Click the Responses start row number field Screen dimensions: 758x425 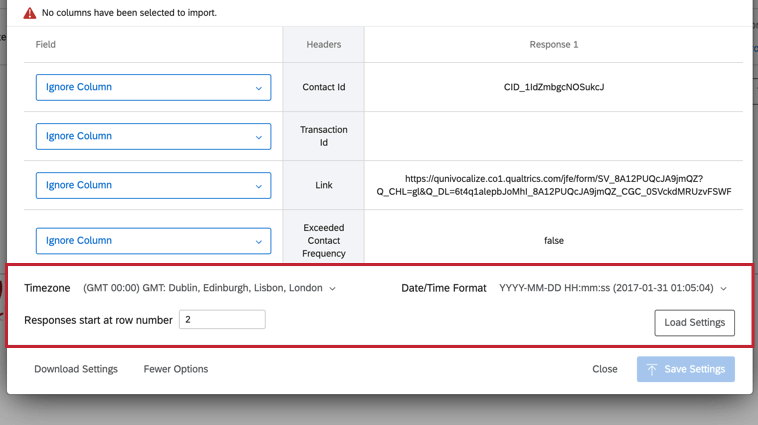(x=222, y=320)
